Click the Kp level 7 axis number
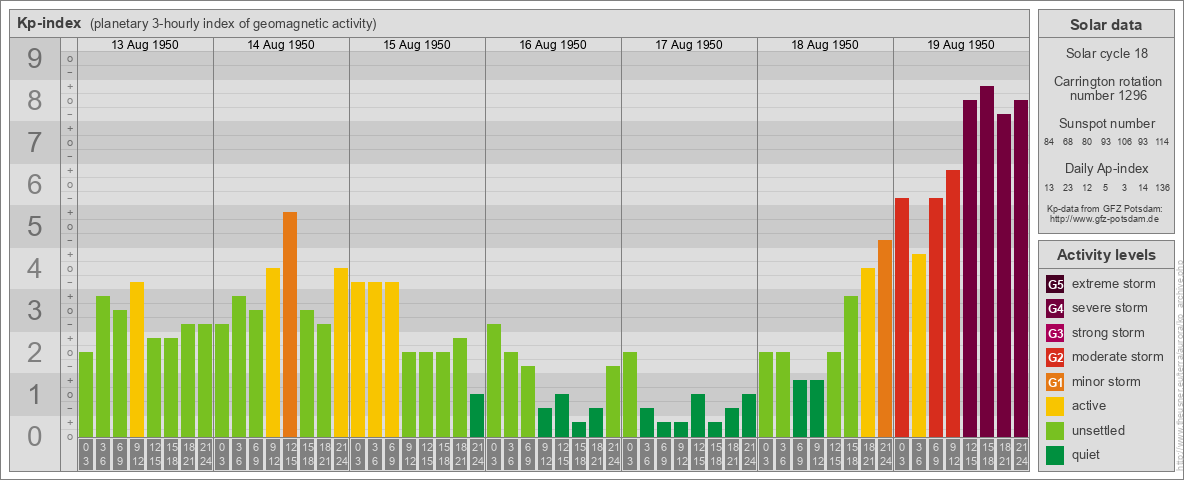 35,143
